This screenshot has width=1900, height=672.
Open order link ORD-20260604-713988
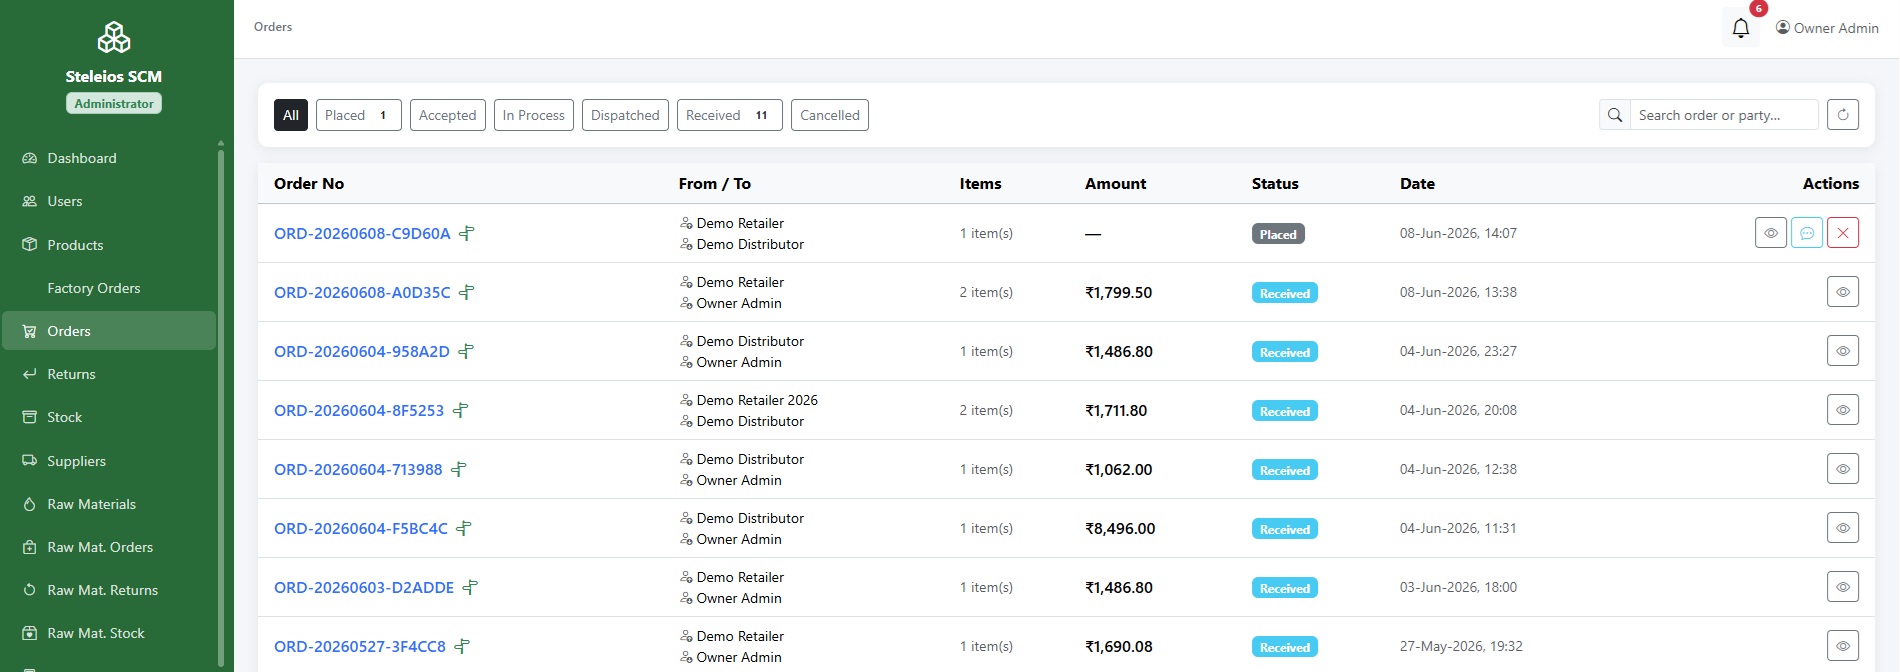[x=358, y=469]
